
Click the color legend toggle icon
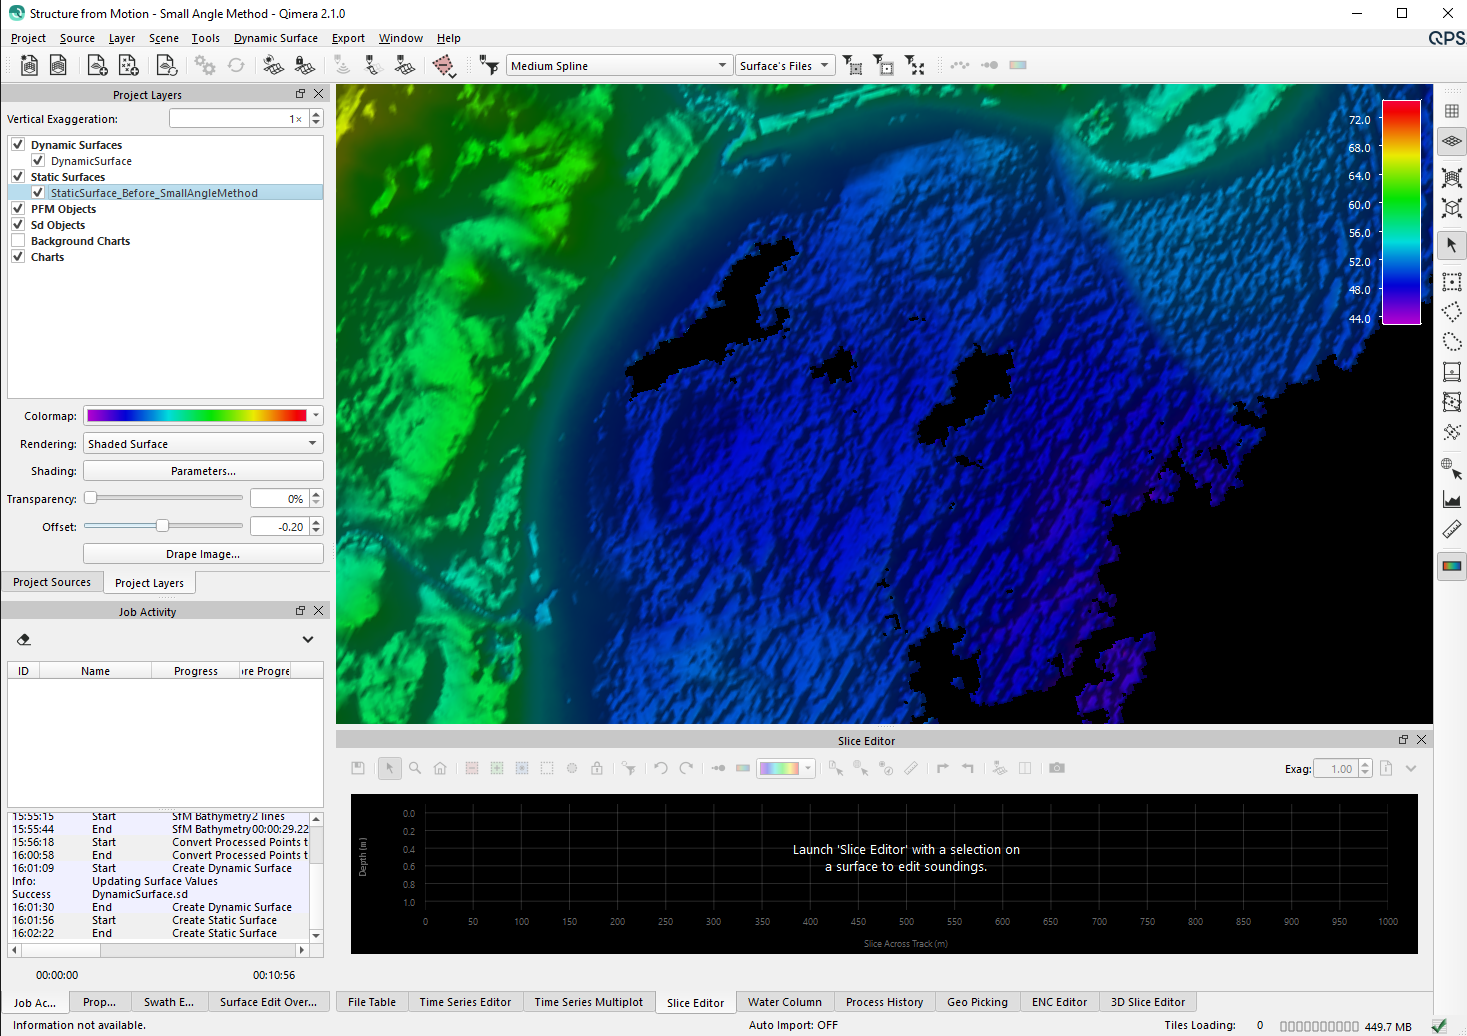click(1452, 566)
